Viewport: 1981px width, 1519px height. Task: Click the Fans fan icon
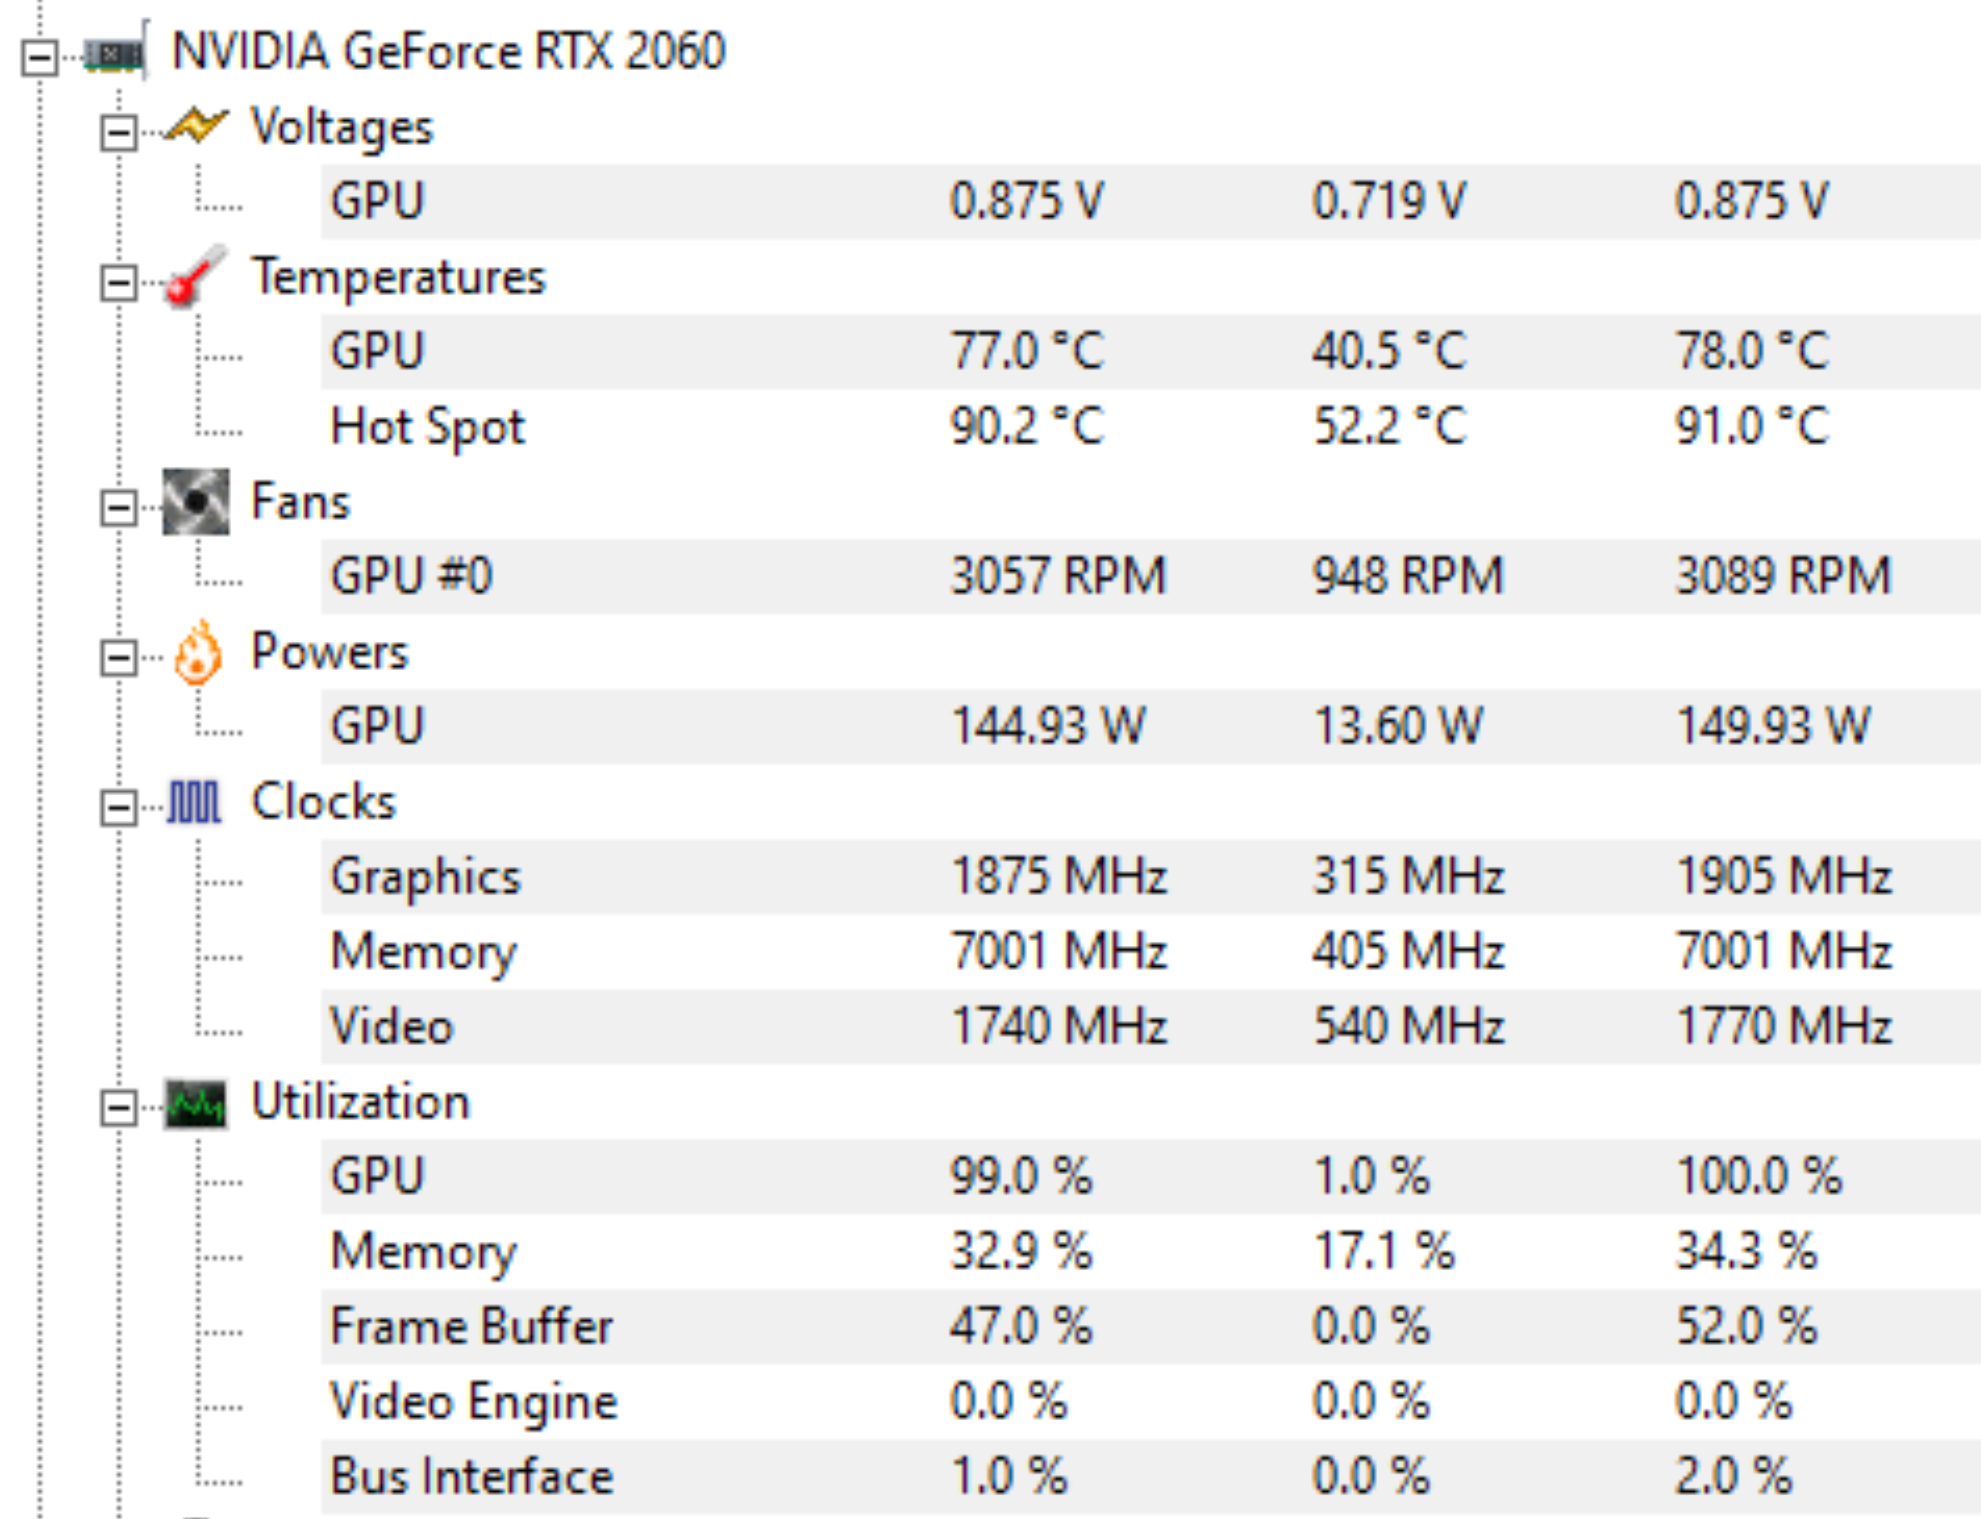tap(196, 501)
